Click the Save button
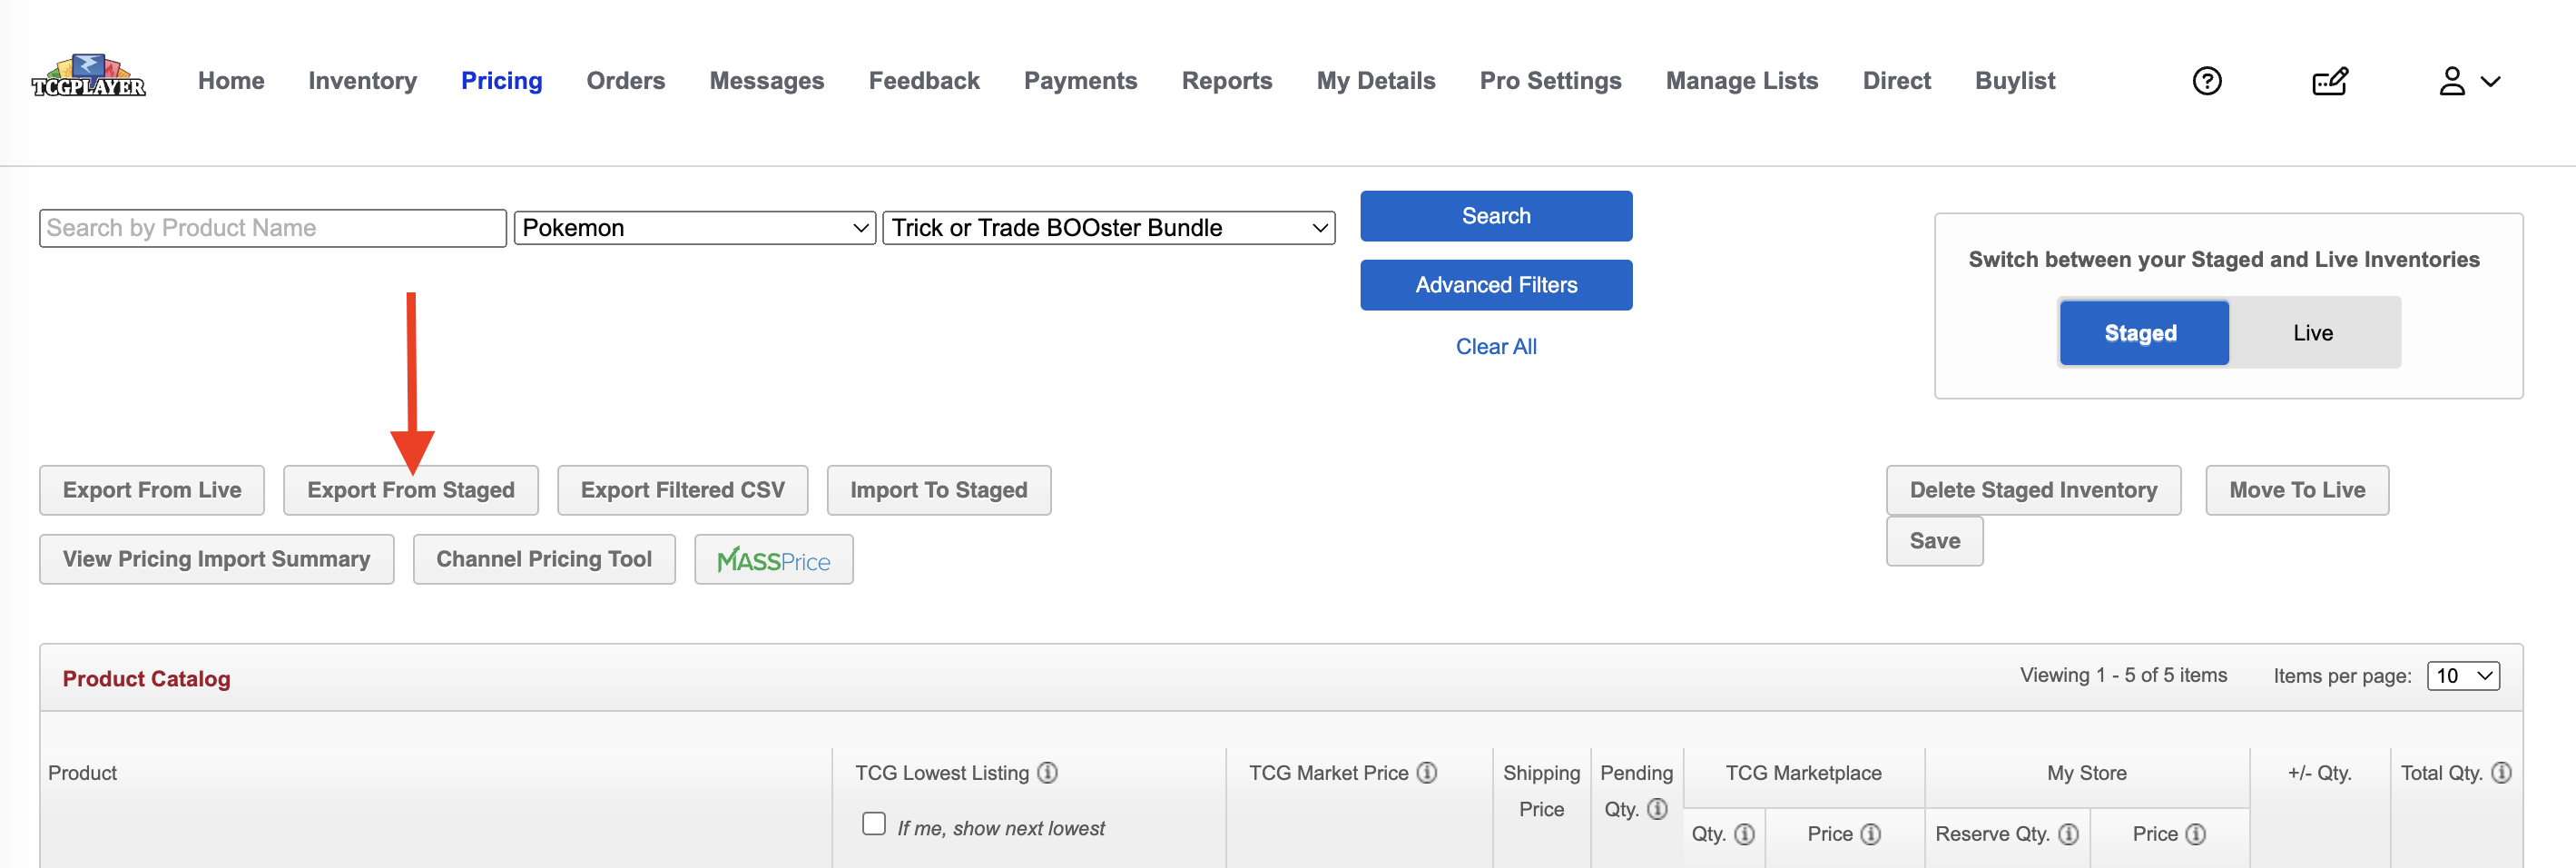The width and height of the screenshot is (2576, 868). [1935, 541]
